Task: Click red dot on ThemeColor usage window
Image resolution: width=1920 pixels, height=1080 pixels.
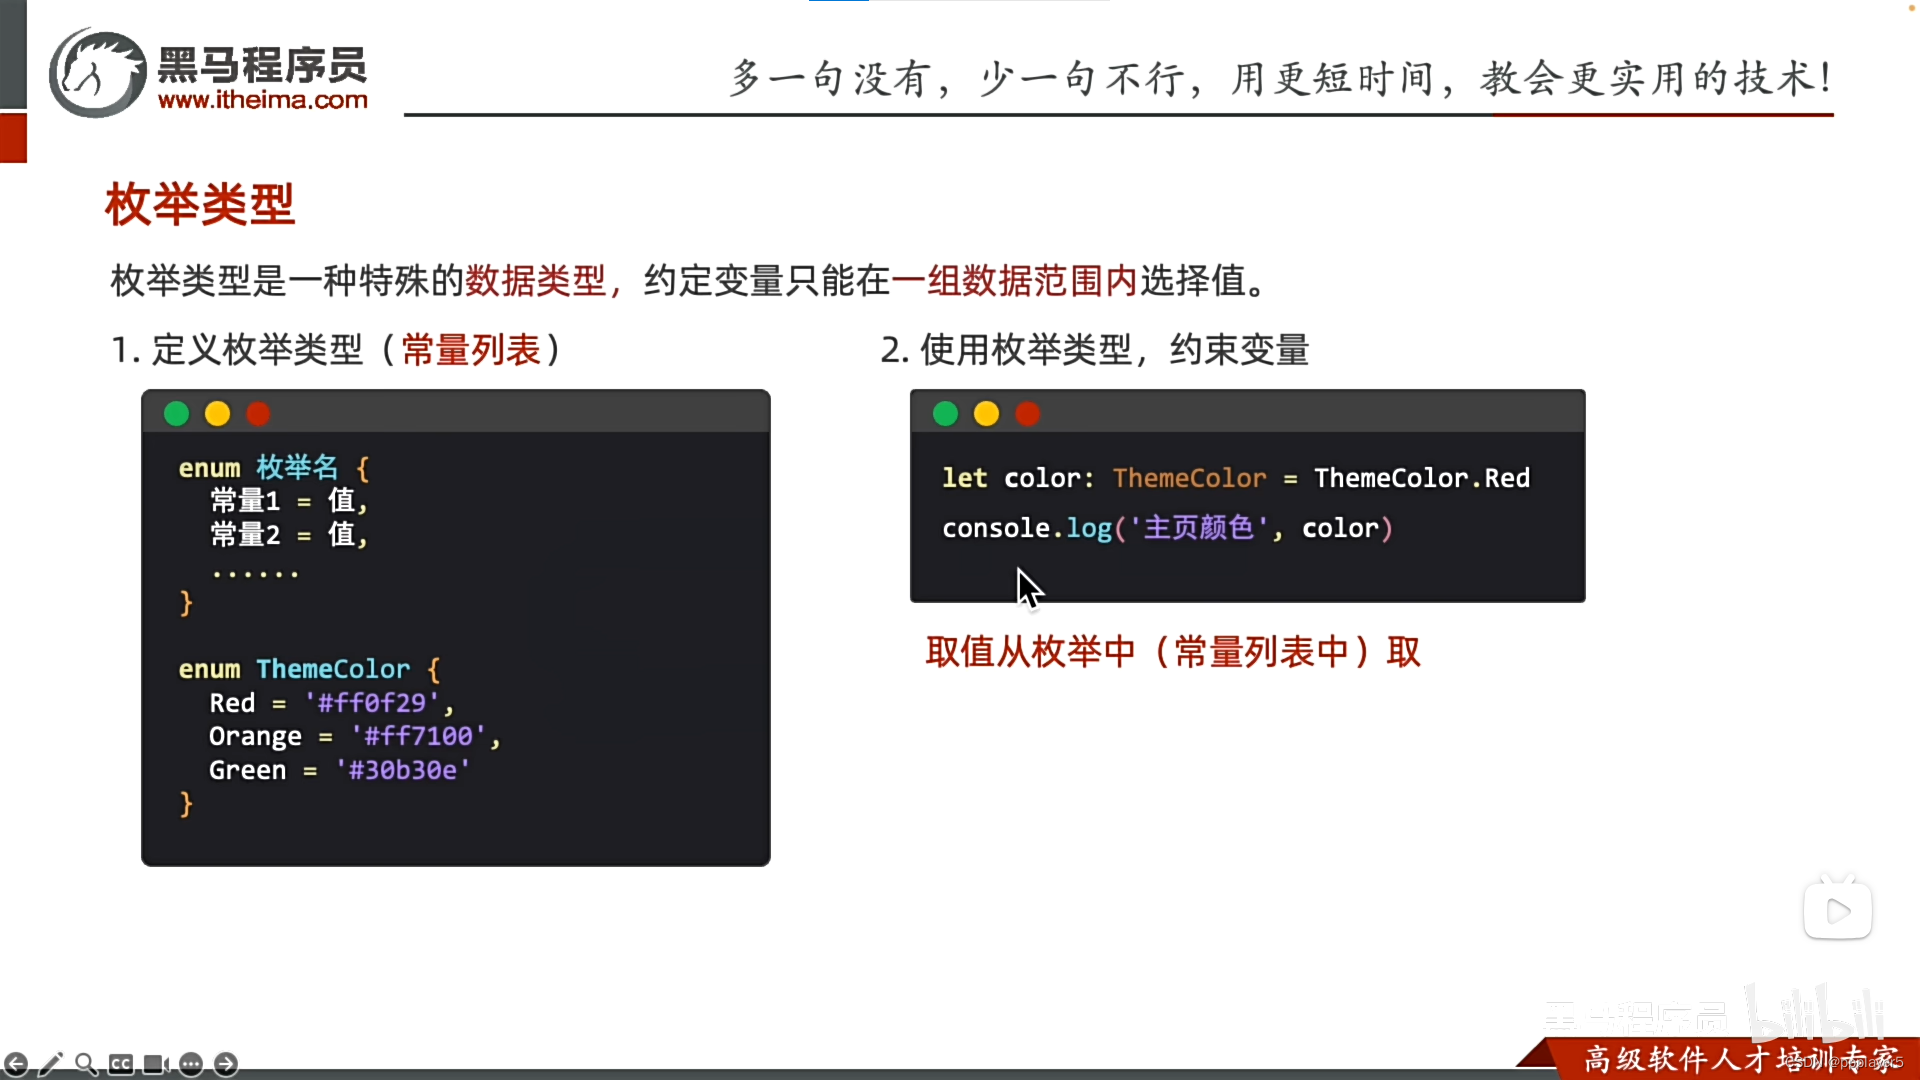Action: (x=1027, y=414)
